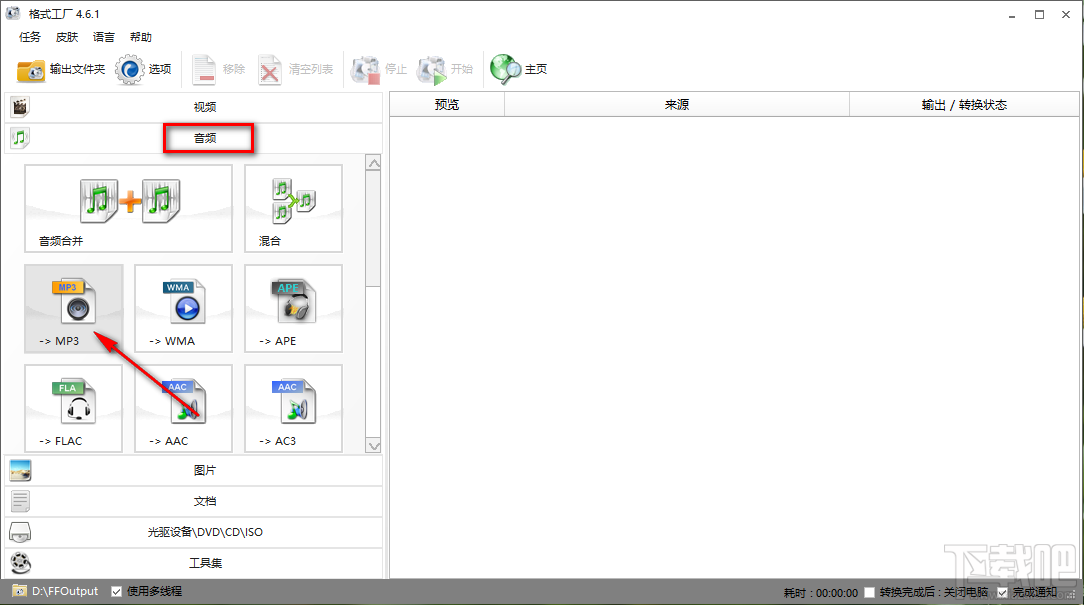Open the output folder toolbar button

(61, 69)
